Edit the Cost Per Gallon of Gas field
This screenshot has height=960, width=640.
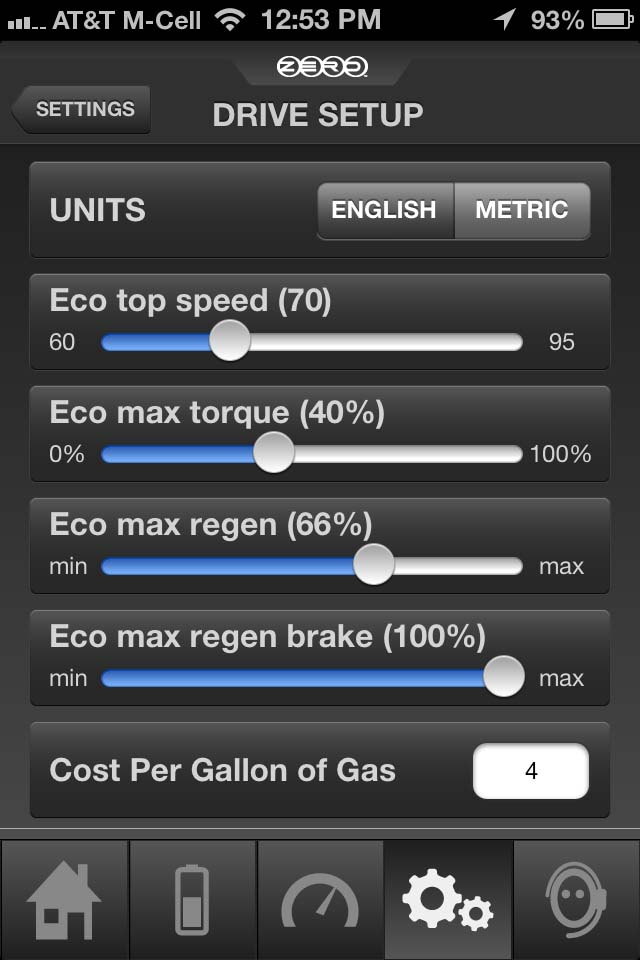point(530,771)
